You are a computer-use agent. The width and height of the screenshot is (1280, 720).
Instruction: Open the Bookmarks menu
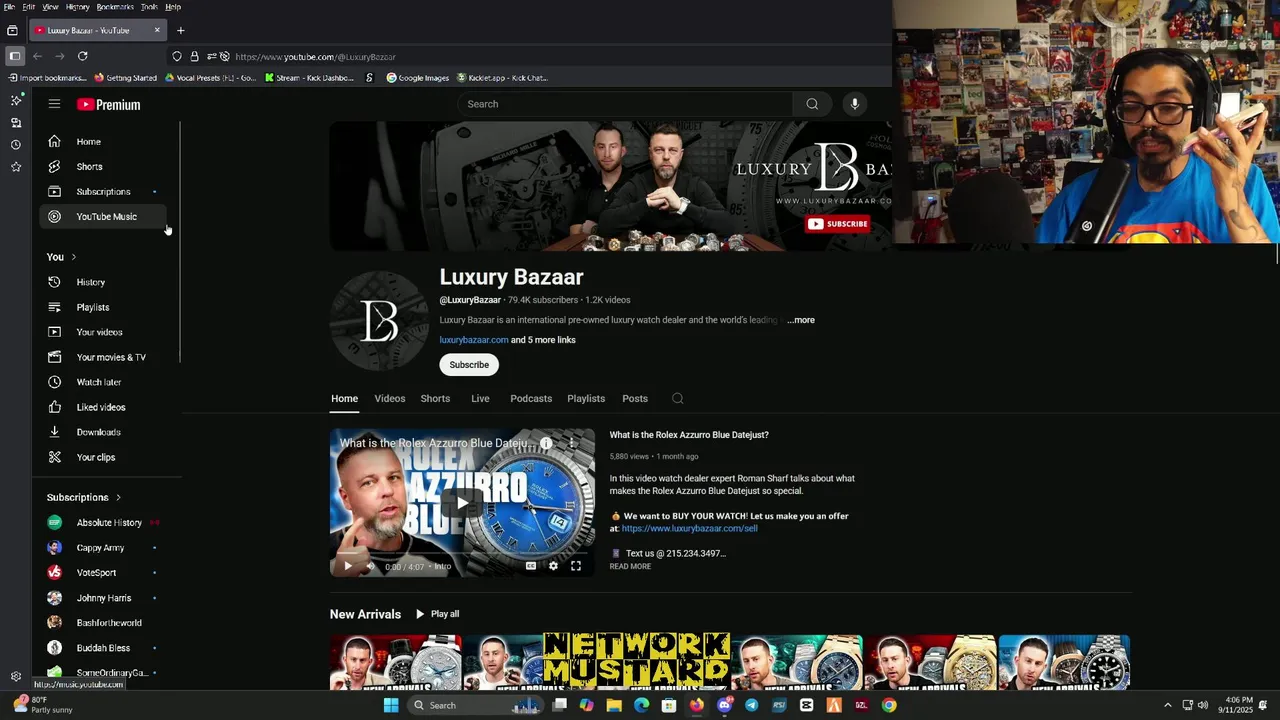115,7
